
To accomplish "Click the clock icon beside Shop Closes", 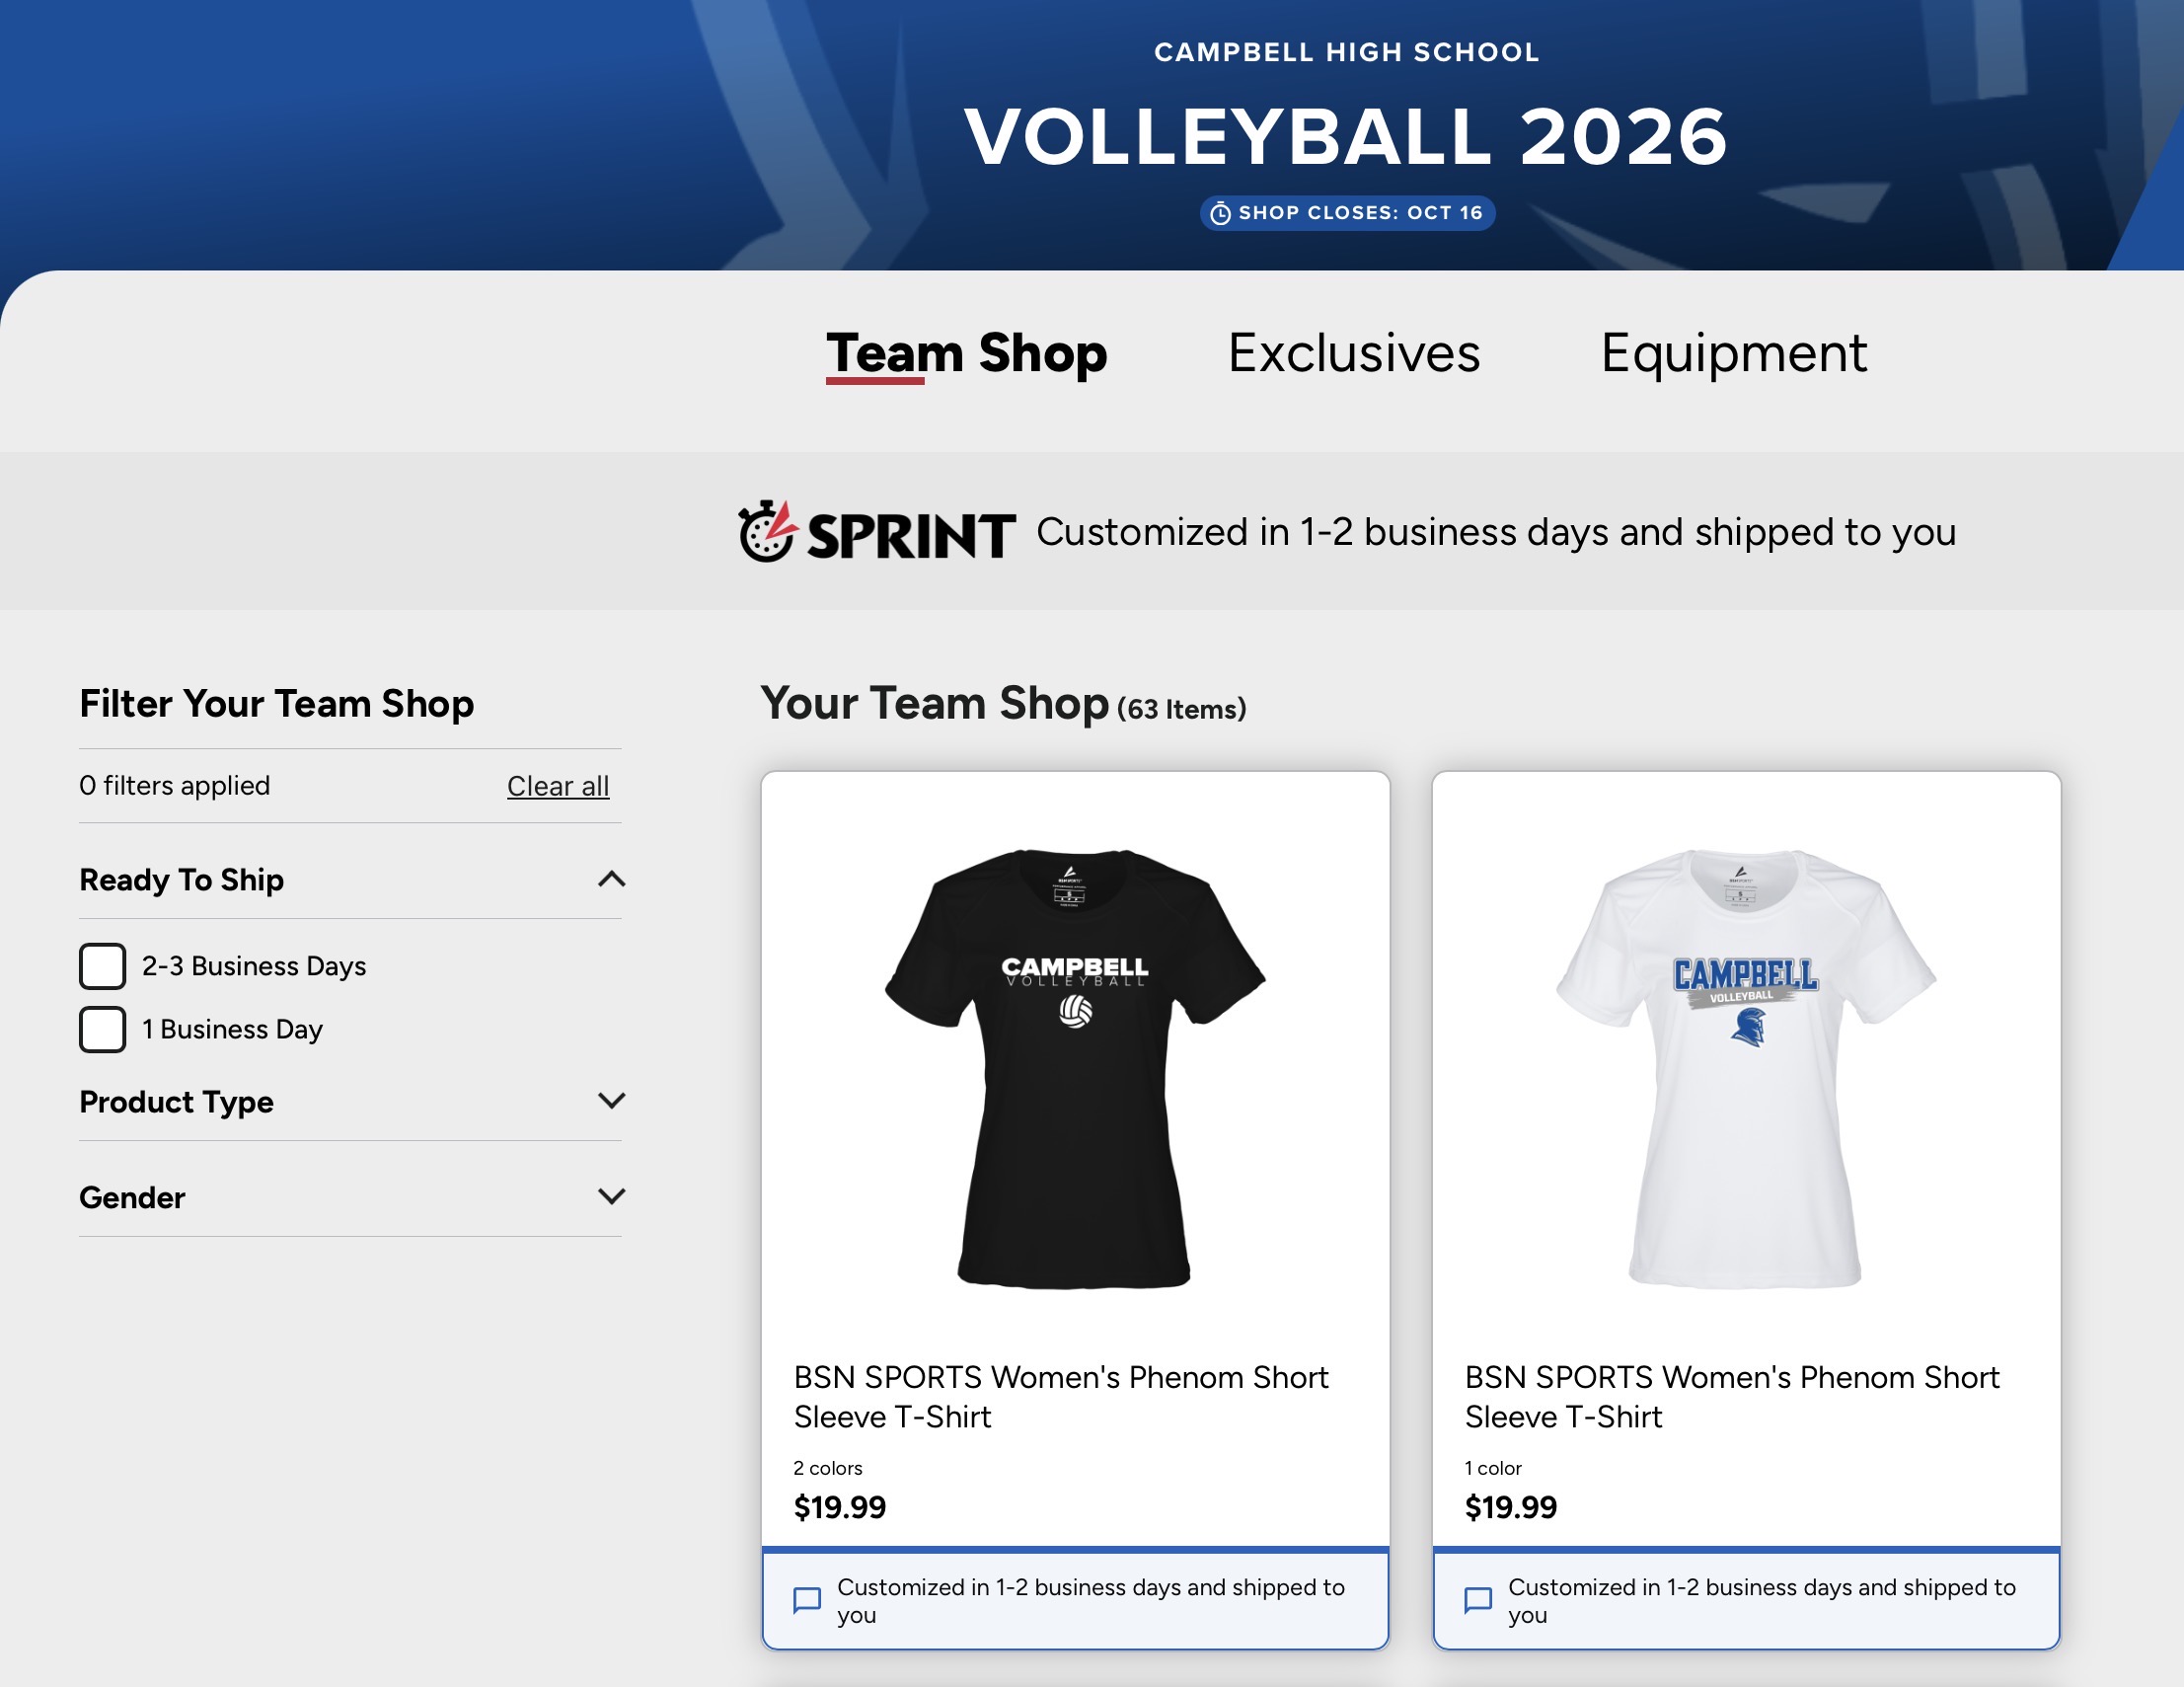I will (x=1220, y=213).
